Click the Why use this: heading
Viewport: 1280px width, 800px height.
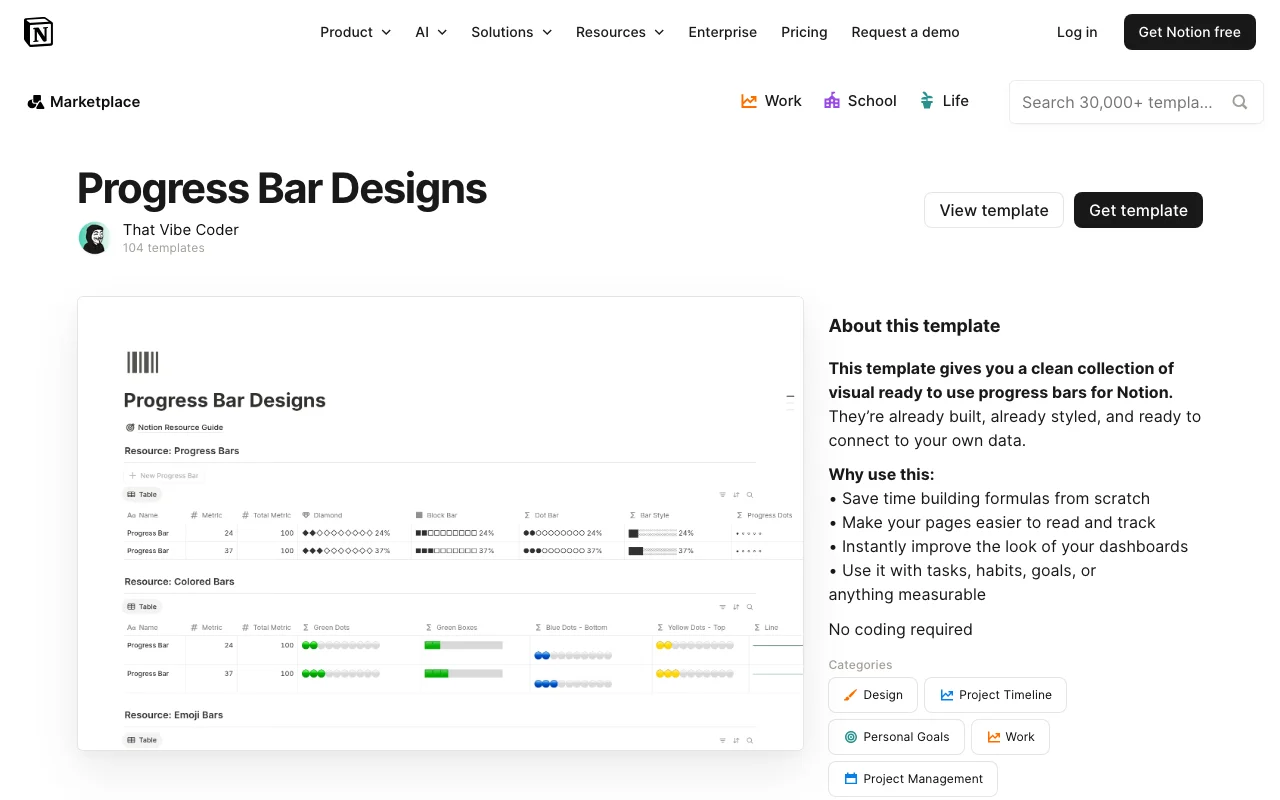point(881,475)
